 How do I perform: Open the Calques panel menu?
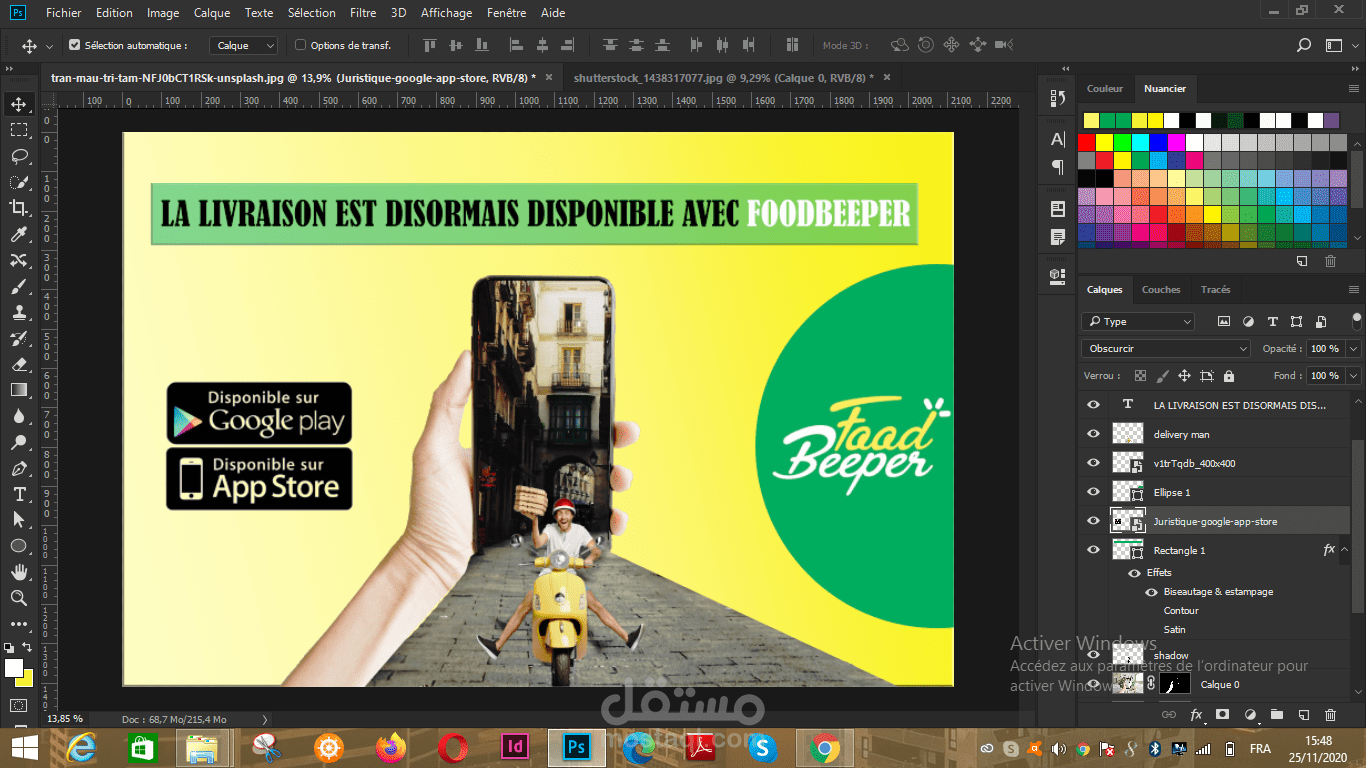pos(1354,290)
